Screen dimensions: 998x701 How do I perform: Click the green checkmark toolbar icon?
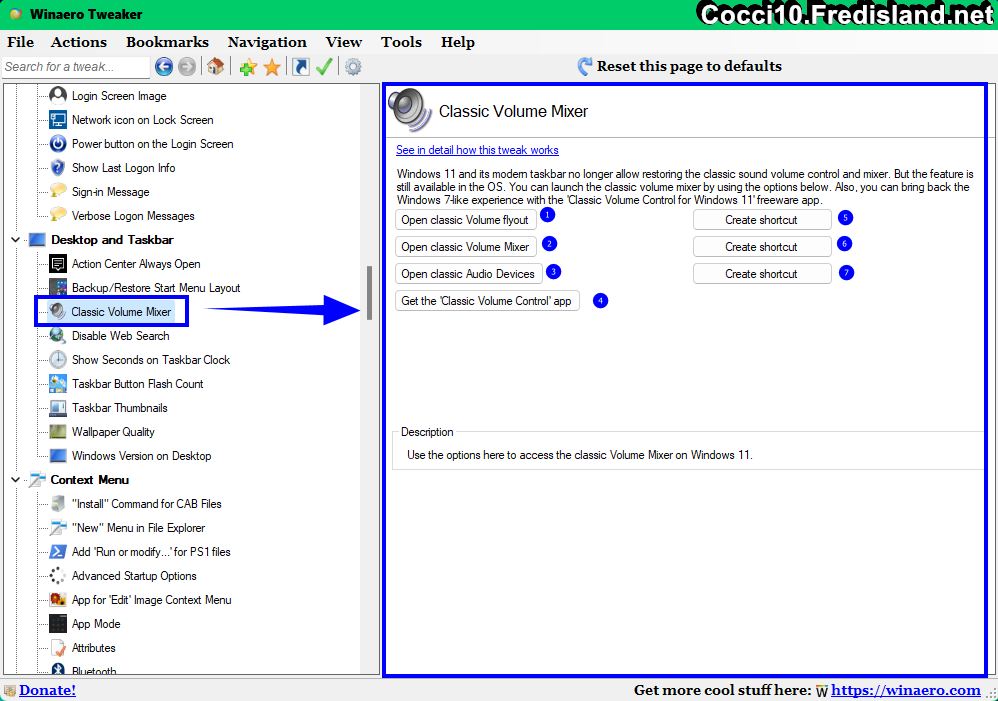click(324, 66)
